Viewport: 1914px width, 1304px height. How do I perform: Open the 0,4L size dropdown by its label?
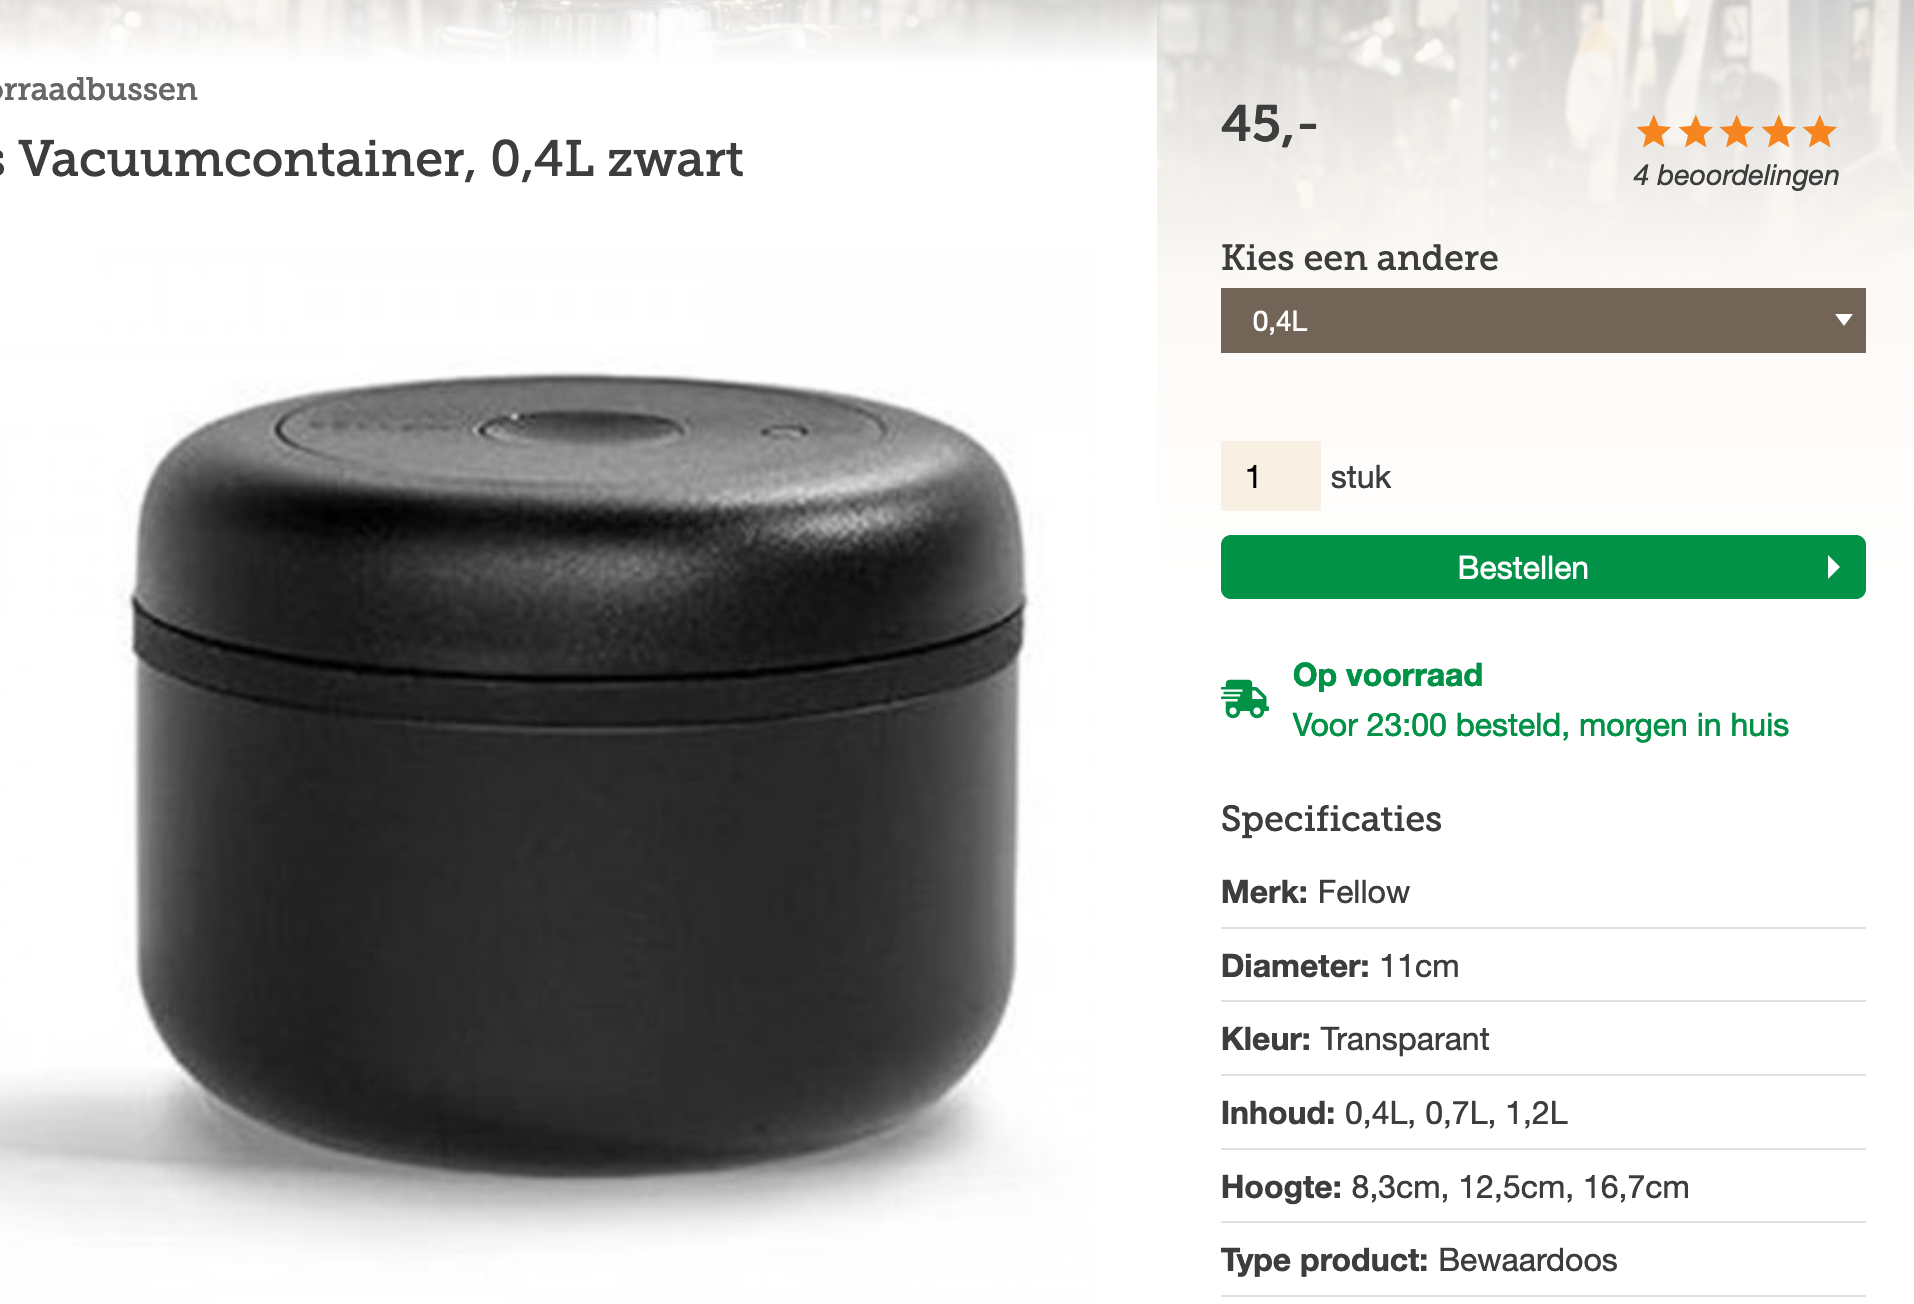[x=1280, y=321]
